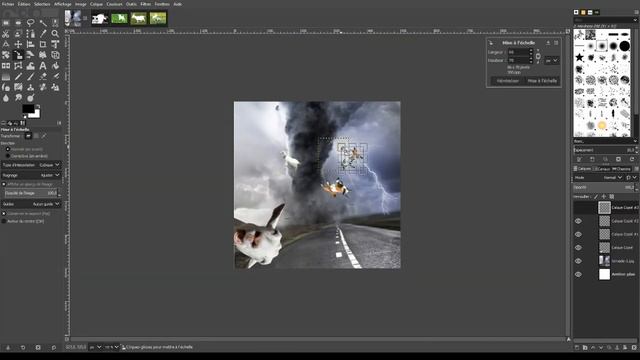Viewport: 640px width, 360px height.
Task: Select the Ellipse Select tool
Action: click(18, 23)
